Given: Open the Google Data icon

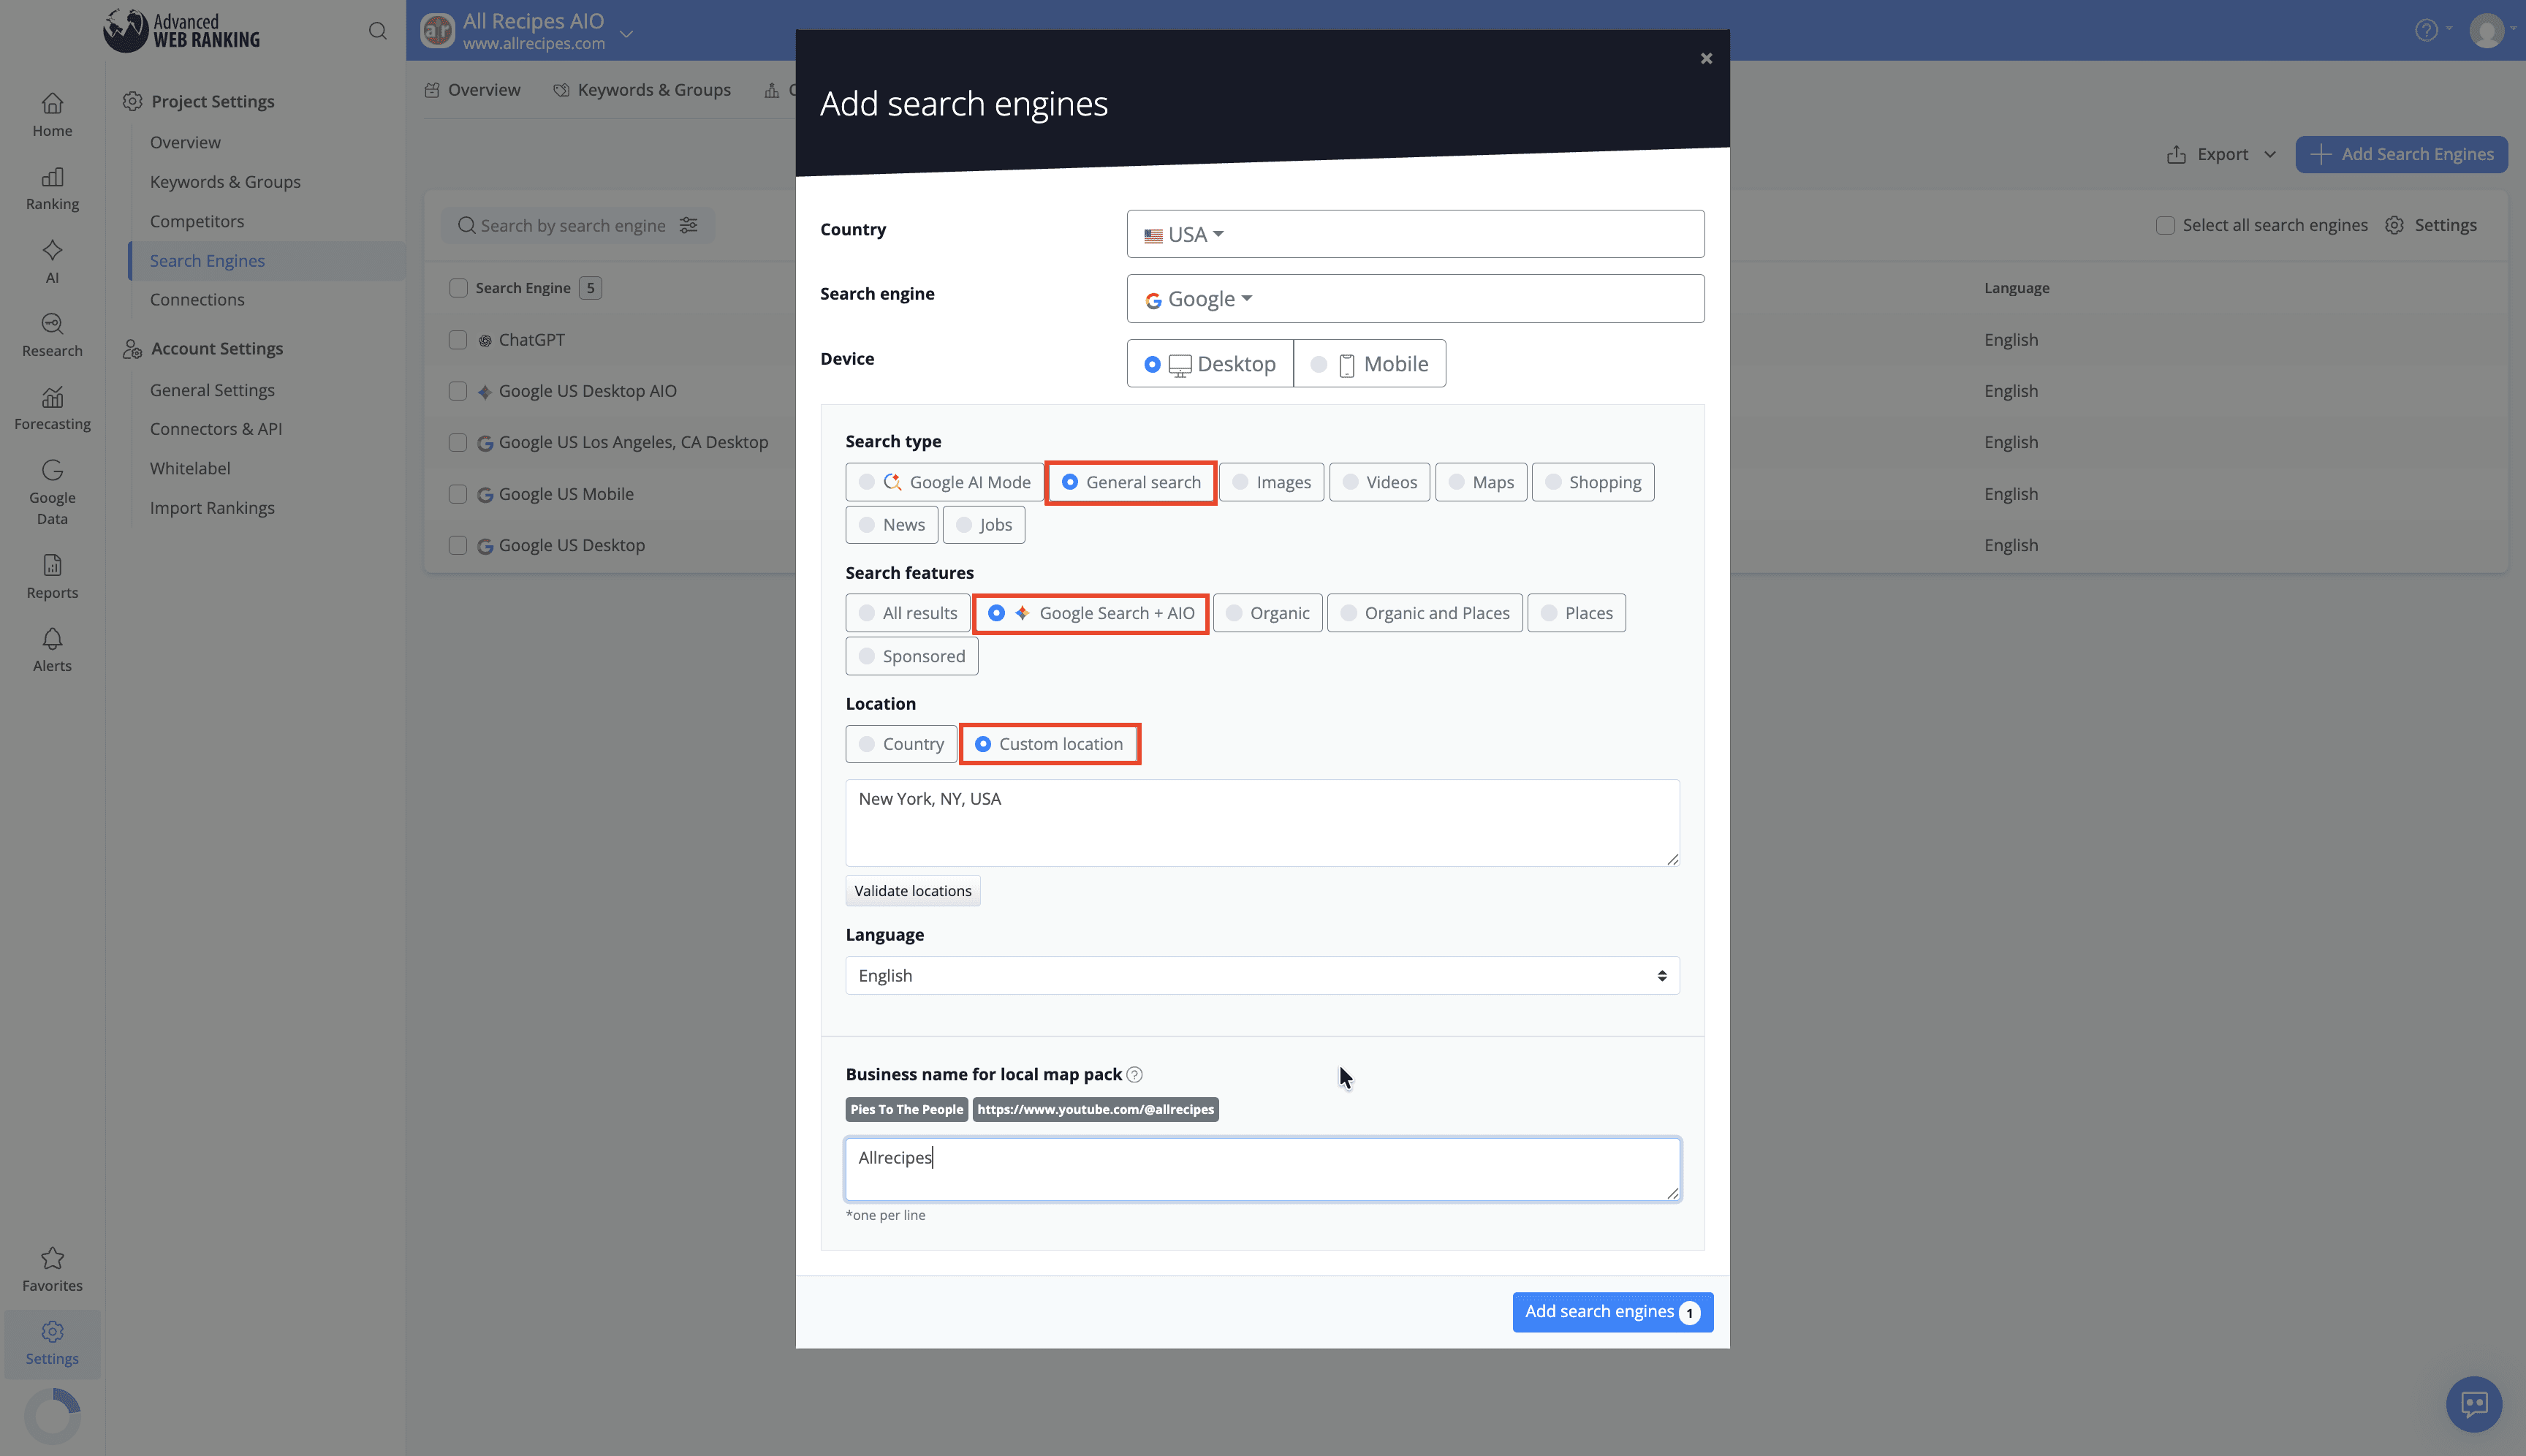Looking at the screenshot, I should click(x=52, y=470).
